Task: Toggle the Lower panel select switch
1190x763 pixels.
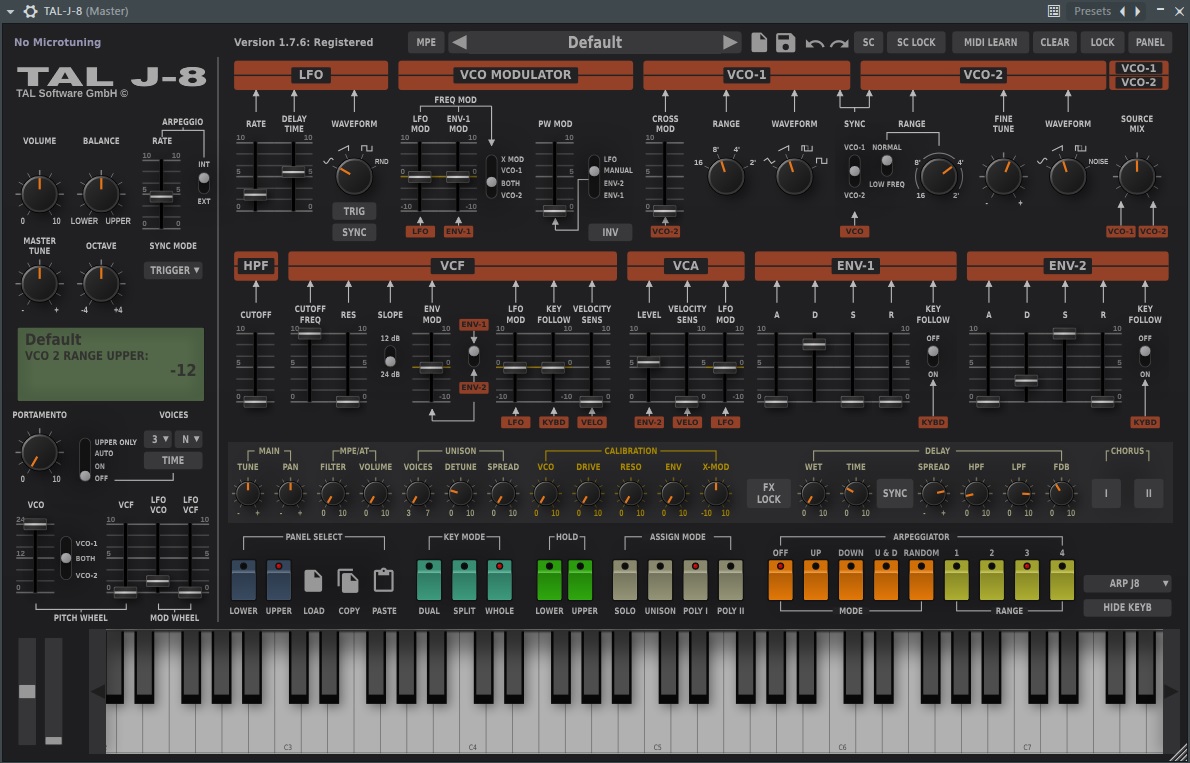Action: (244, 580)
